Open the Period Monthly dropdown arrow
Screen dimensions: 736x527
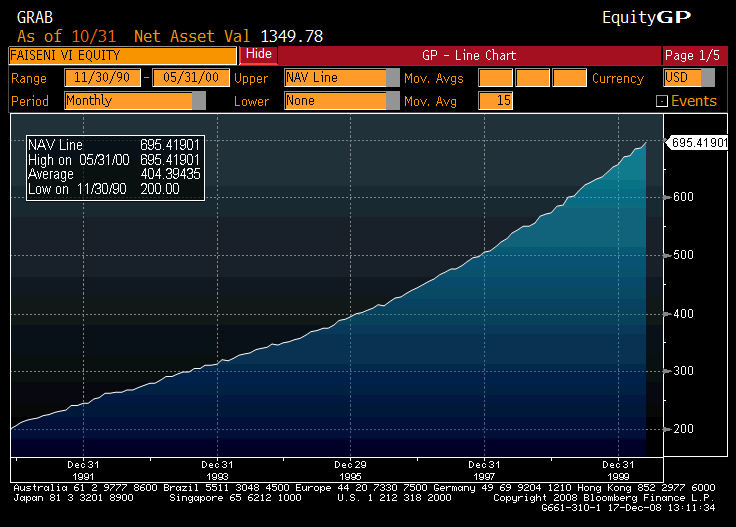(198, 101)
